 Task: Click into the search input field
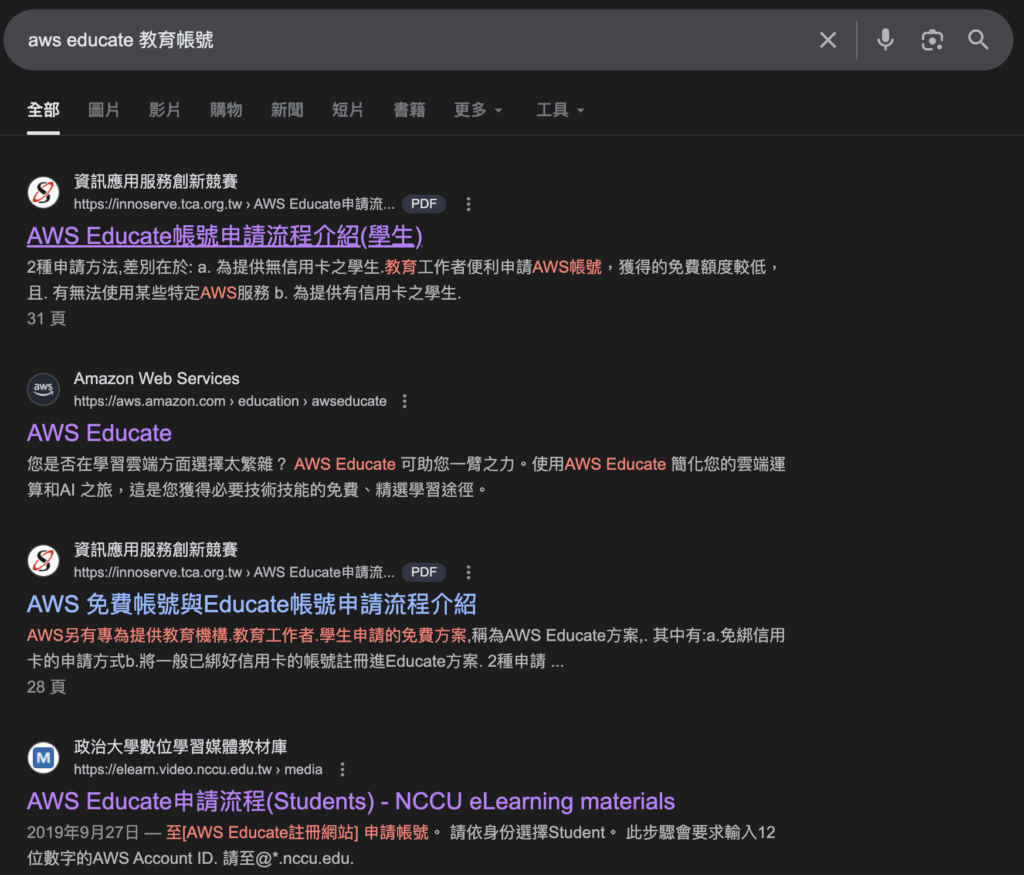click(x=400, y=40)
